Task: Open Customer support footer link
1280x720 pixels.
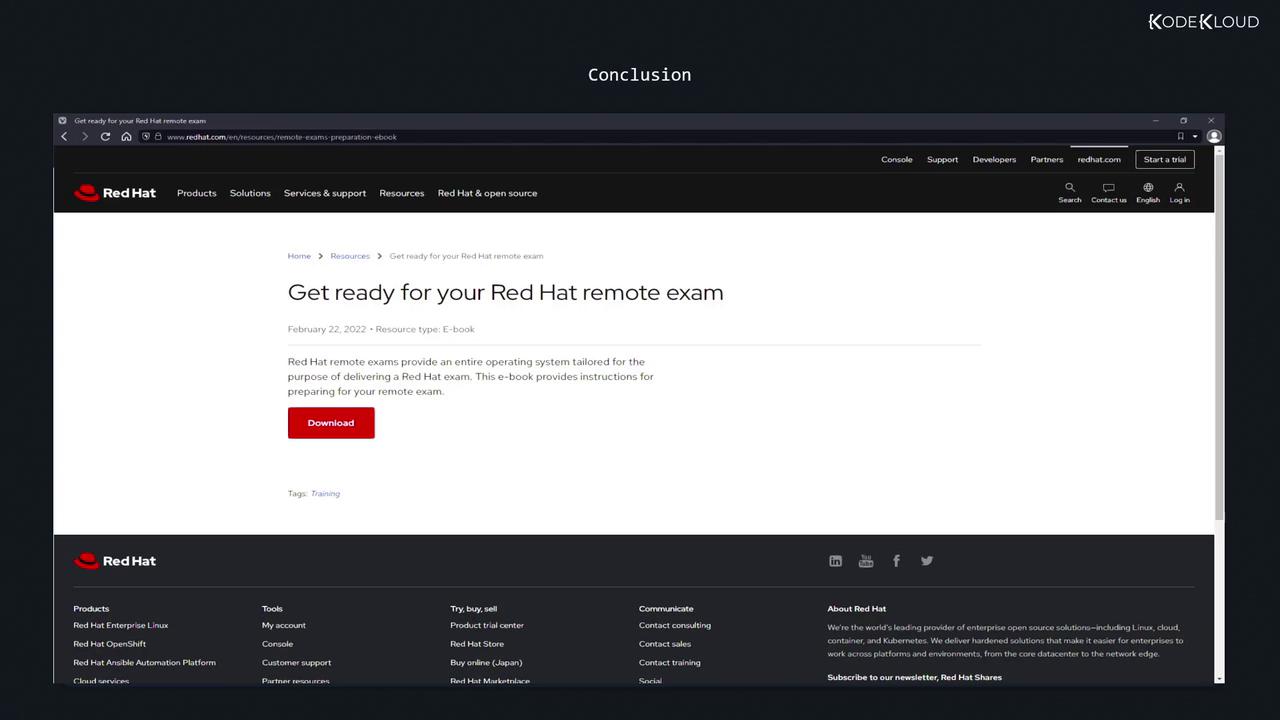Action: coord(296,663)
